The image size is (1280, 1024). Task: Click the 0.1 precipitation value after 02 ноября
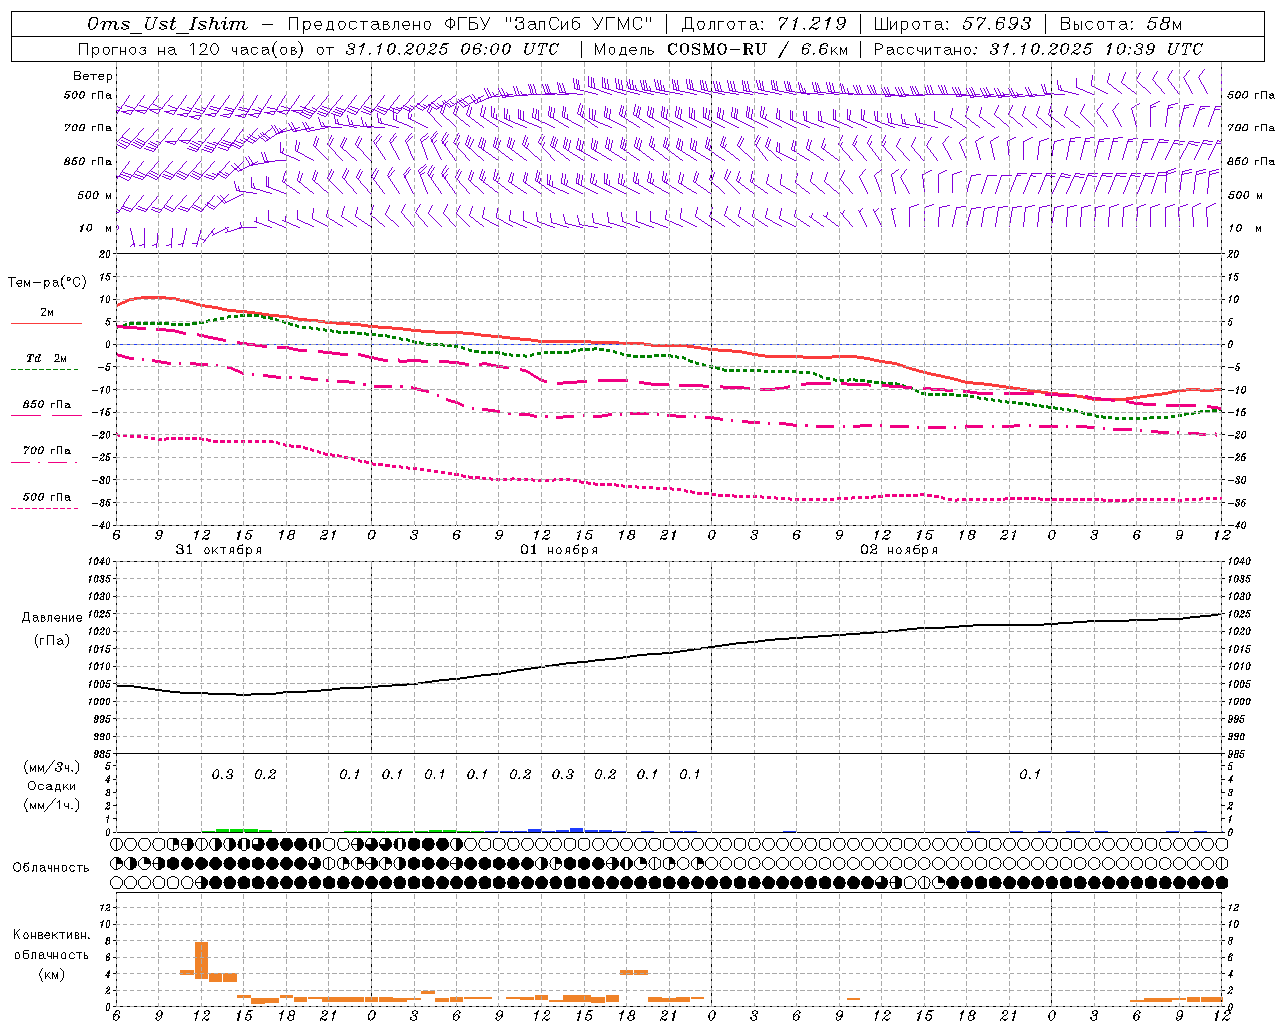pyautogui.click(x=1030, y=774)
